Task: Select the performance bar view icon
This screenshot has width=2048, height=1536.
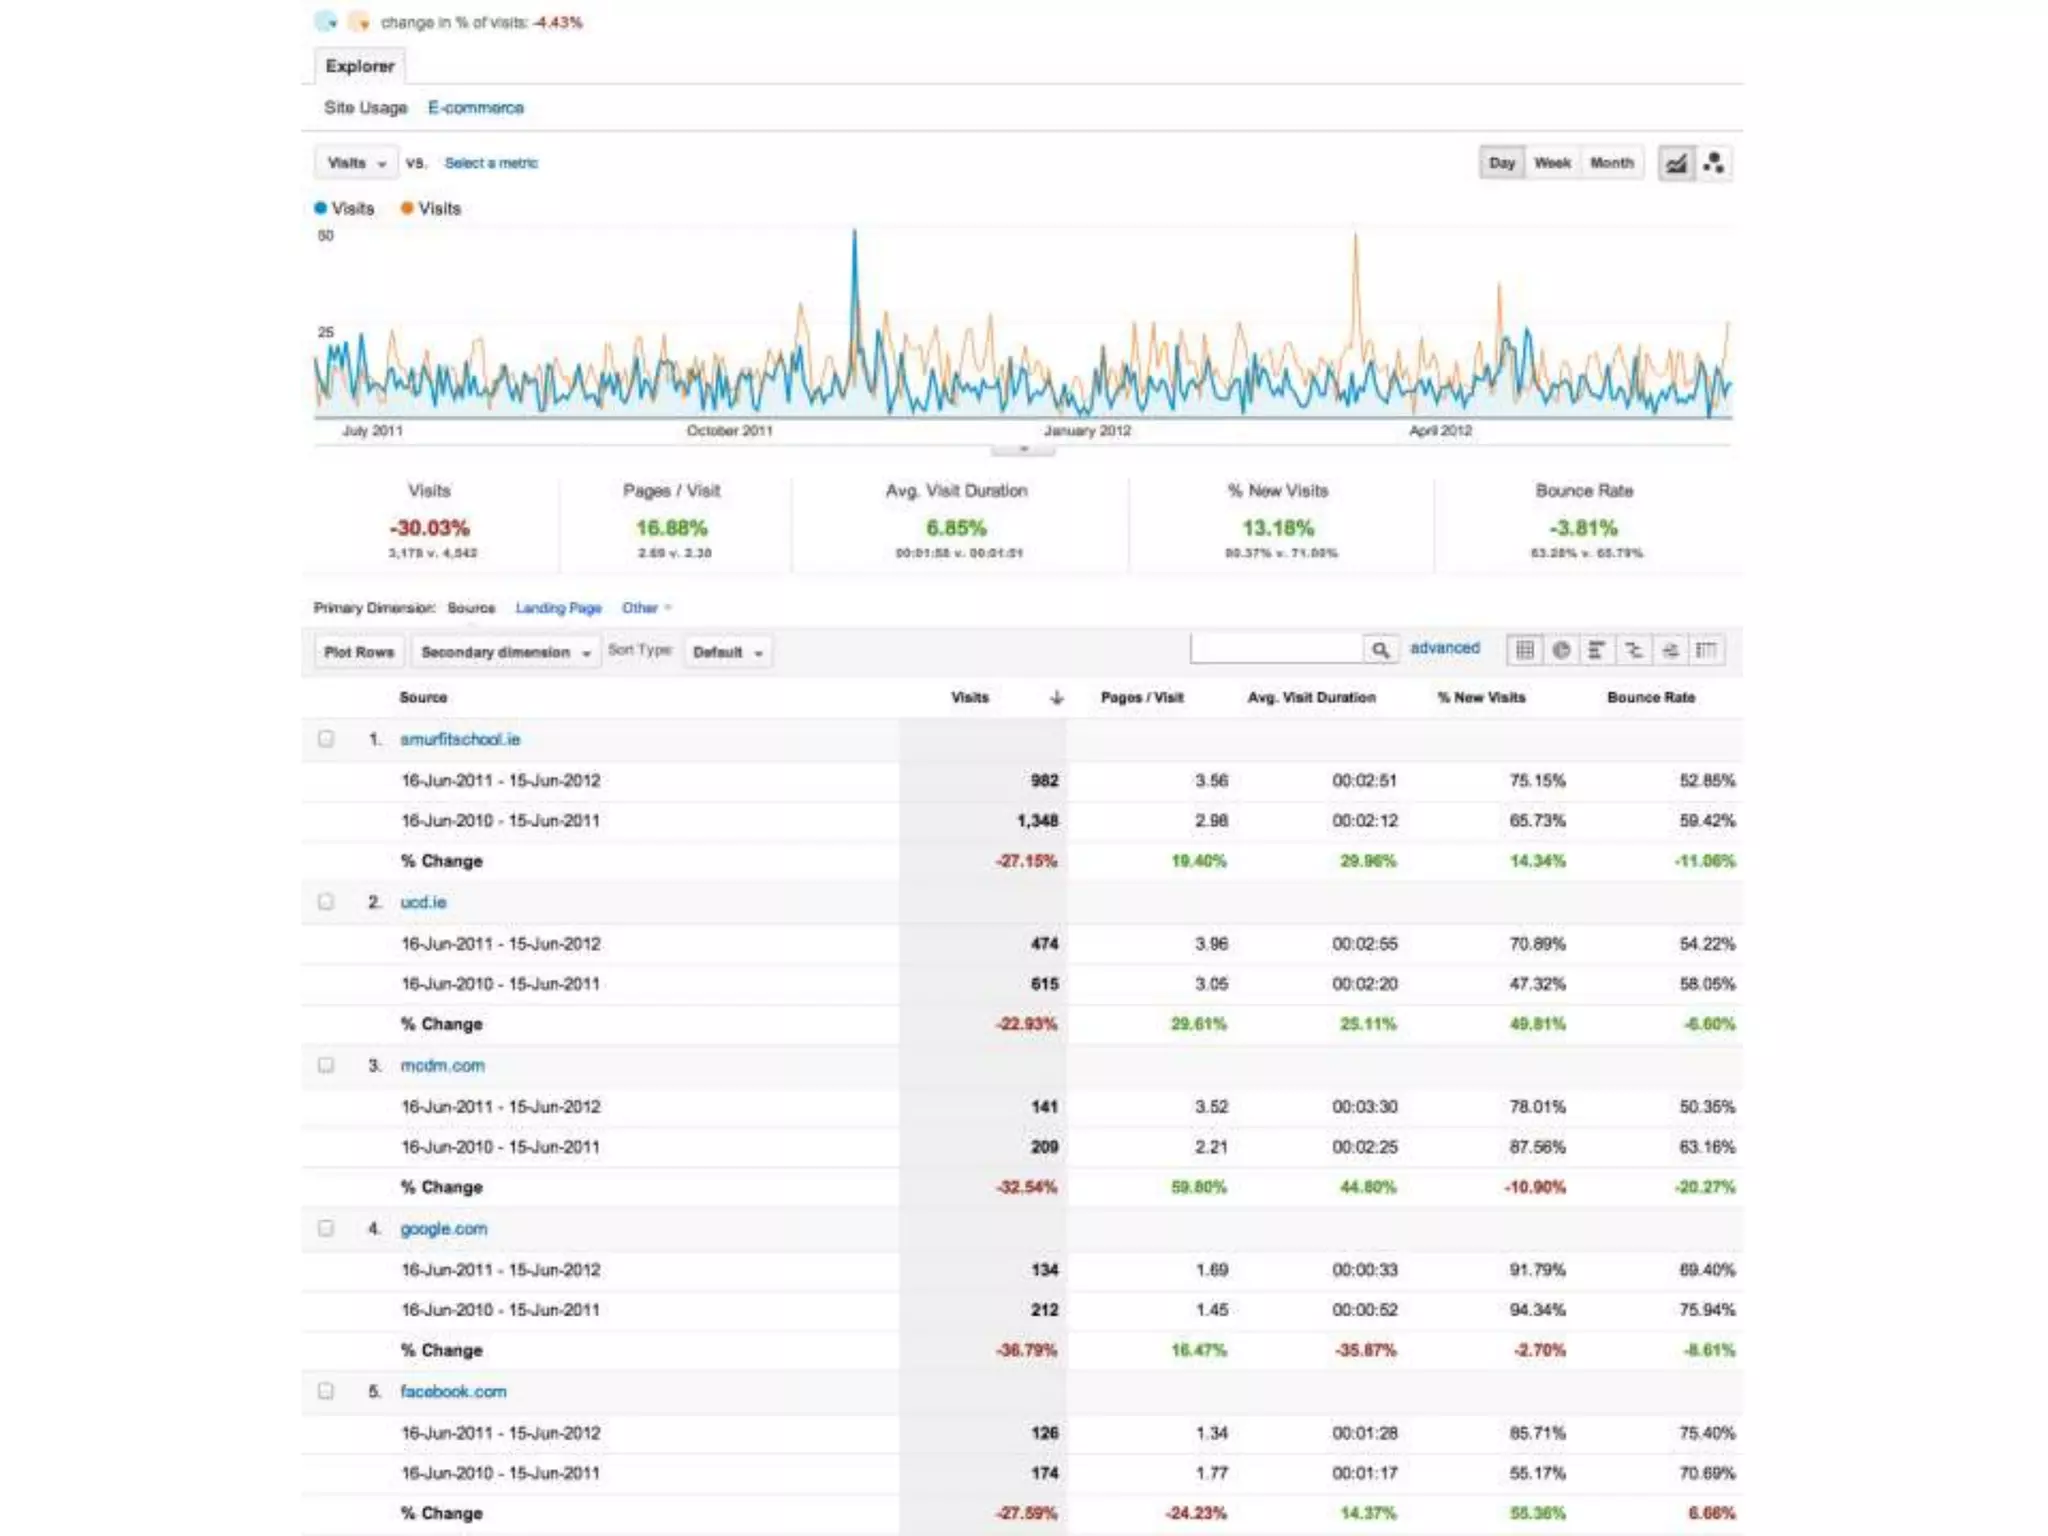Action: pos(1597,650)
